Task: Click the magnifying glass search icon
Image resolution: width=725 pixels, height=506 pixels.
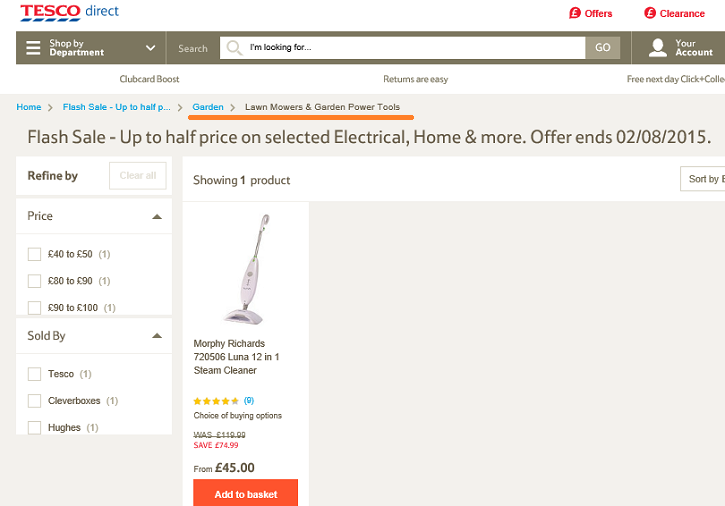Action: coord(234,48)
